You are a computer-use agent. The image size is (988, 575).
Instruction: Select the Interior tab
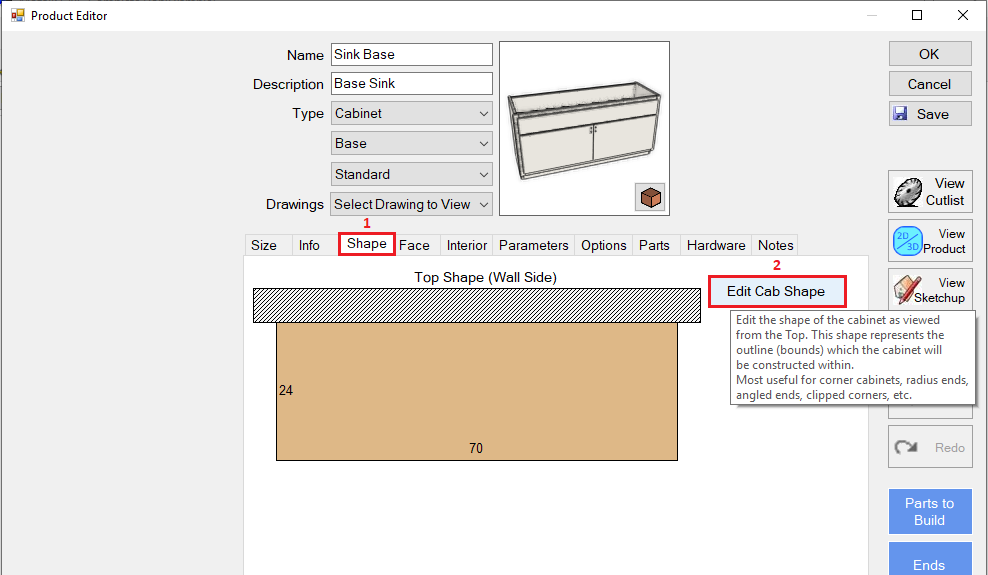point(467,245)
